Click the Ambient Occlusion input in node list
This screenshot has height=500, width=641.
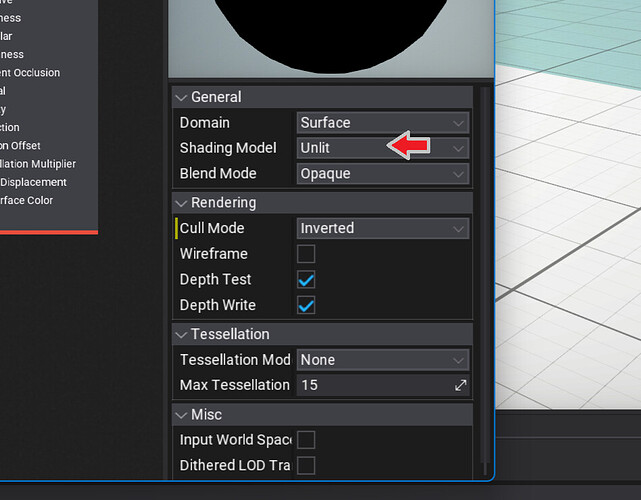pyautogui.click(x=30, y=73)
